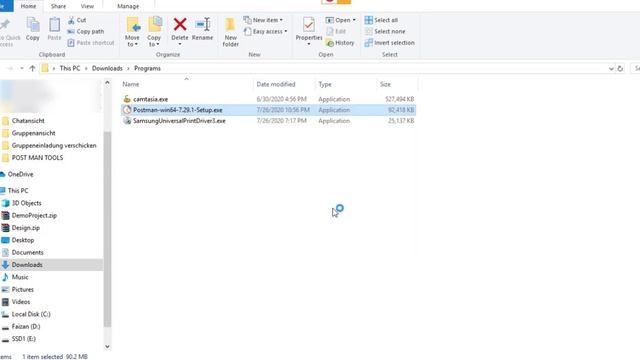Open SSD1 (E:) drive
Image resolution: width=640 pixels, height=360 pixels.
coord(24,339)
